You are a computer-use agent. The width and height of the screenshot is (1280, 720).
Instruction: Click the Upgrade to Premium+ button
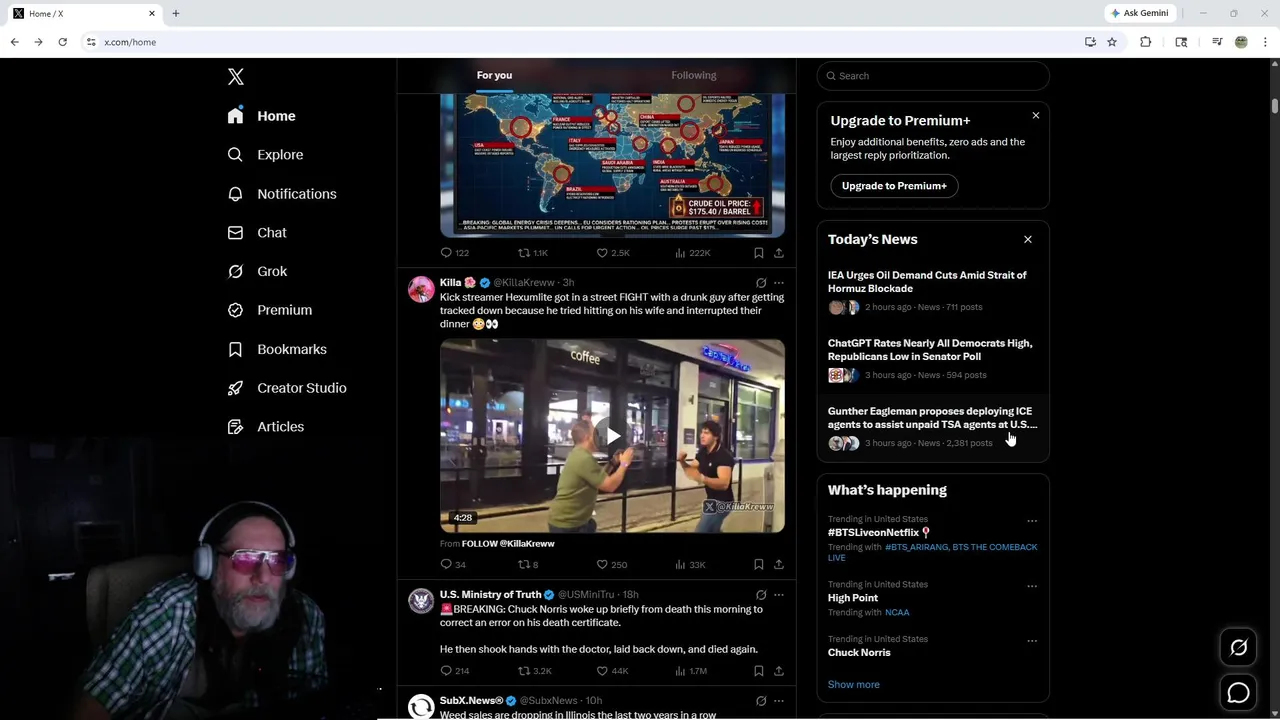click(x=894, y=186)
